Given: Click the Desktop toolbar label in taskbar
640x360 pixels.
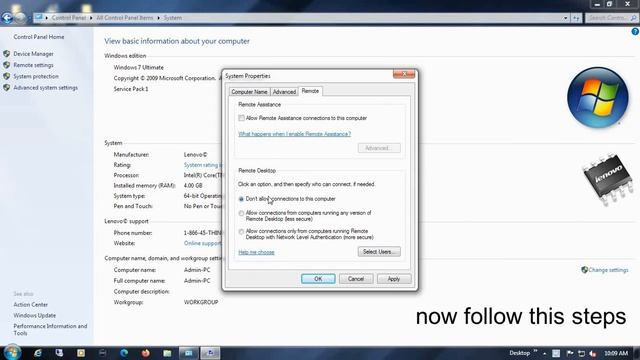Looking at the screenshot, I should (x=520, y=353).
